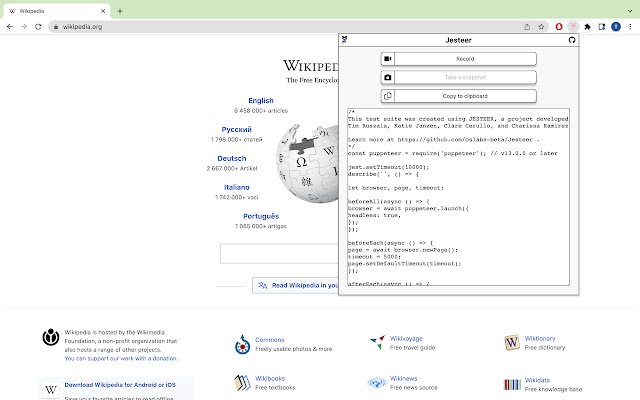Click inside the generated test code area
The image size is (640, 400).
(x=458, y=197)
